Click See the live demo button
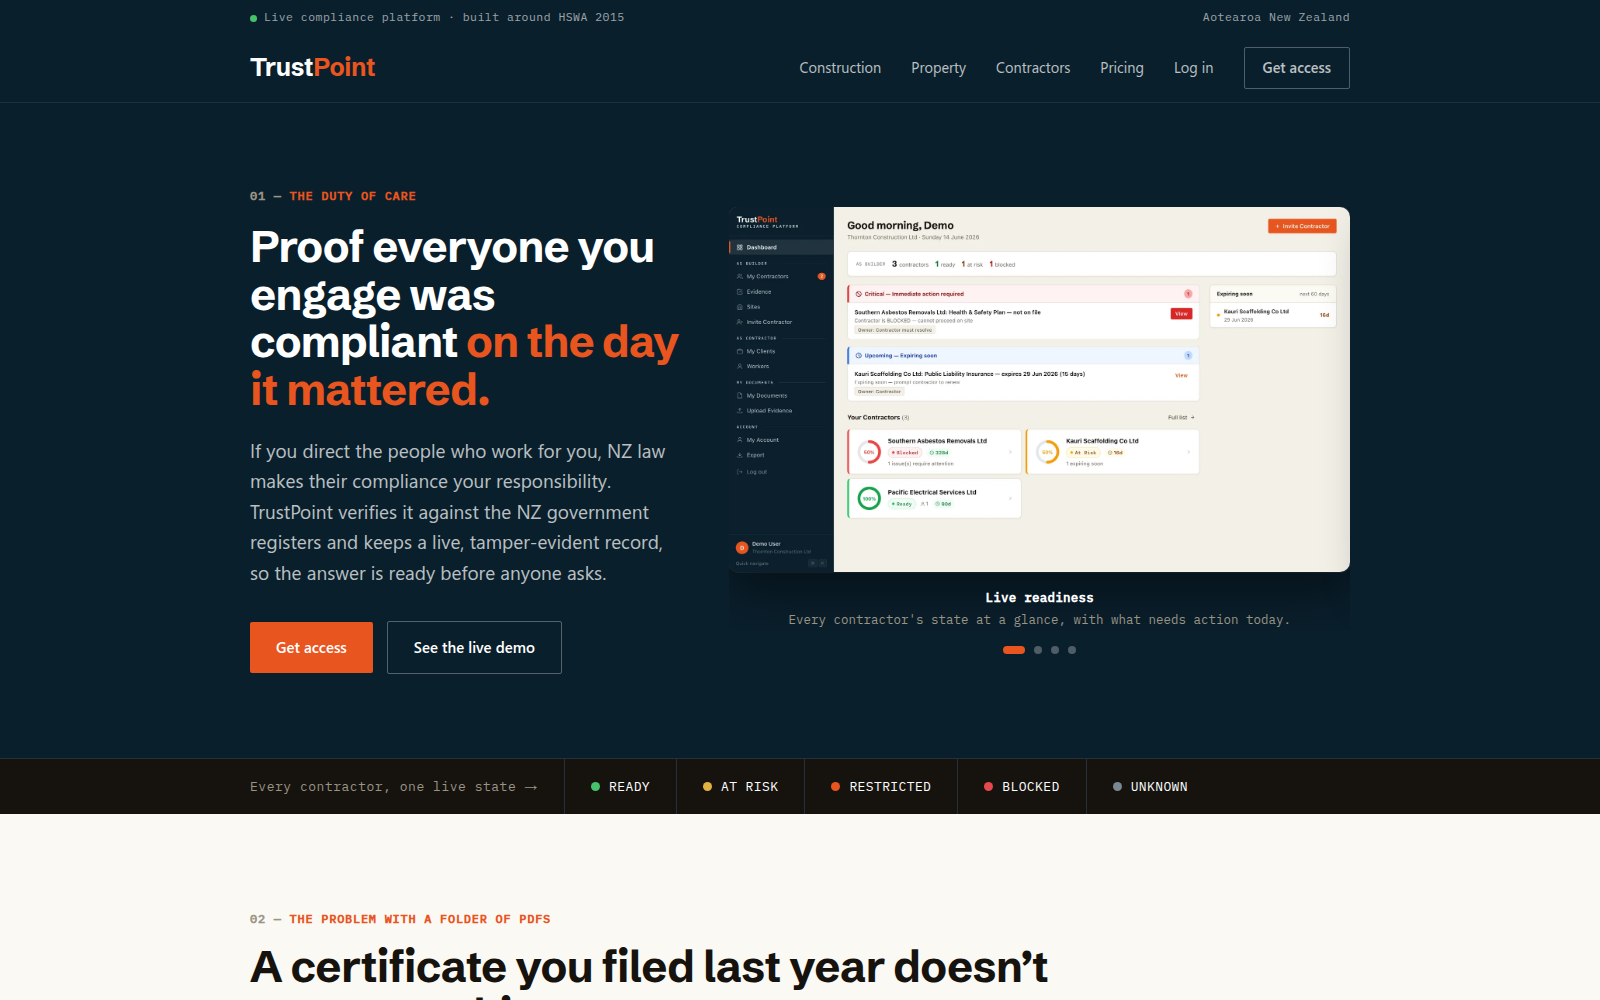Screen dimensions: 1600x1000 [474, 647]
